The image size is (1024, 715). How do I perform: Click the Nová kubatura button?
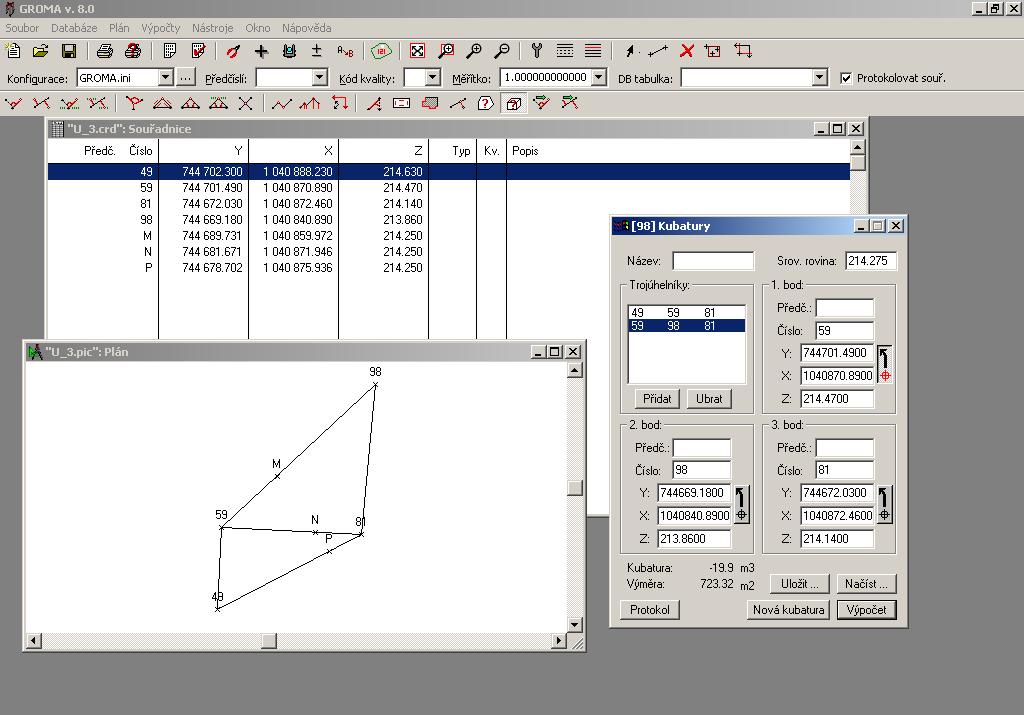(788, 610)
